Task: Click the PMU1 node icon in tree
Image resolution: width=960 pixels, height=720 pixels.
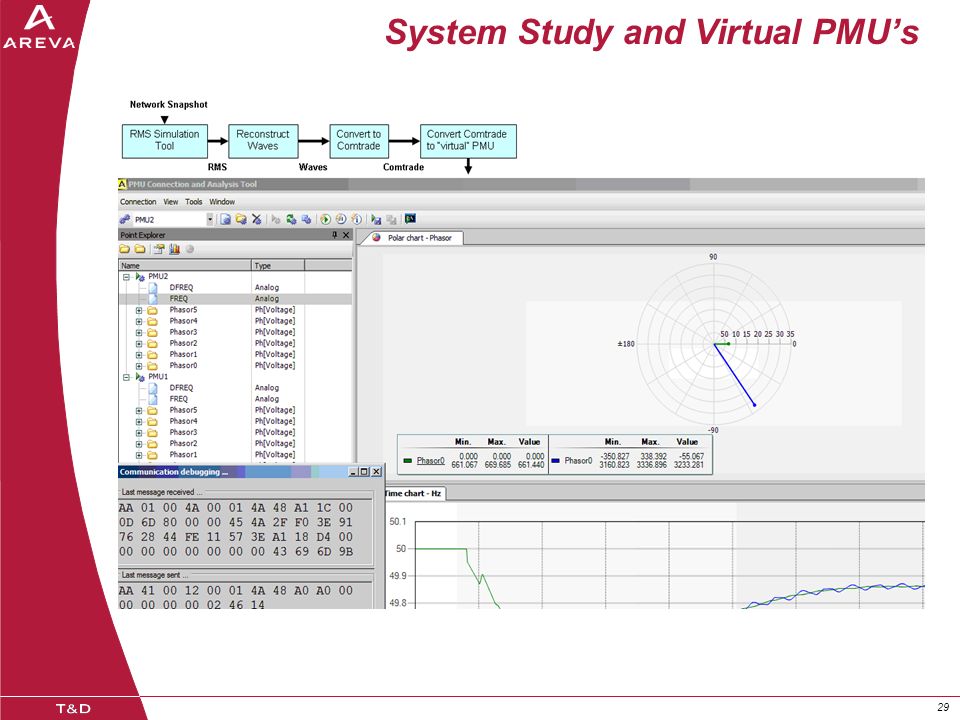Action: tap(140, 377)
